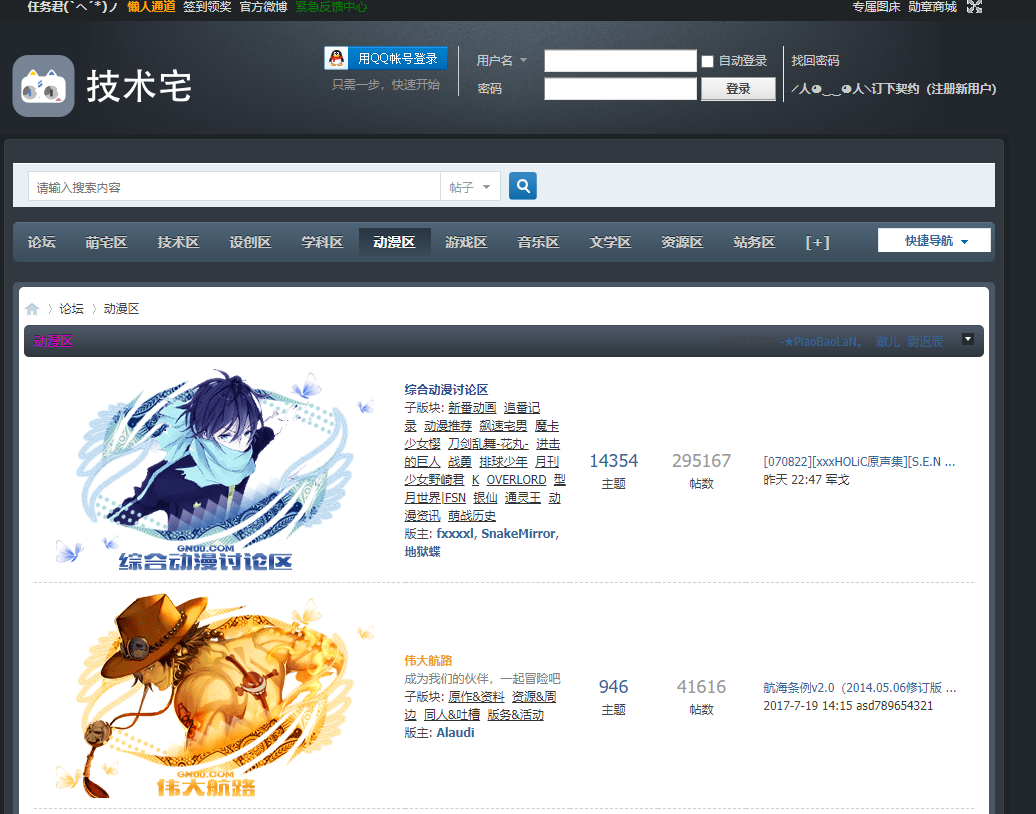
Task: Select the 动漫区 navigation tab
Action: pyautogui.click(x=394, y=242)
